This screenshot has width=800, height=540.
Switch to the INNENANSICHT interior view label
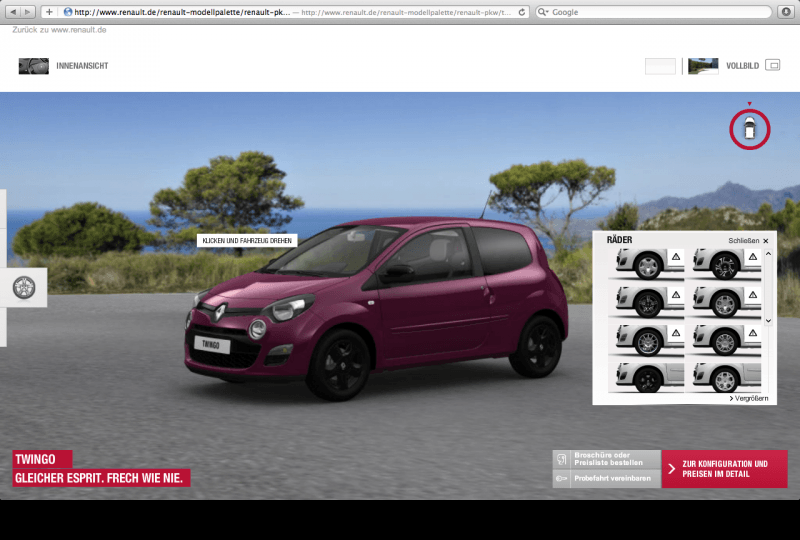tap(82, 66)
